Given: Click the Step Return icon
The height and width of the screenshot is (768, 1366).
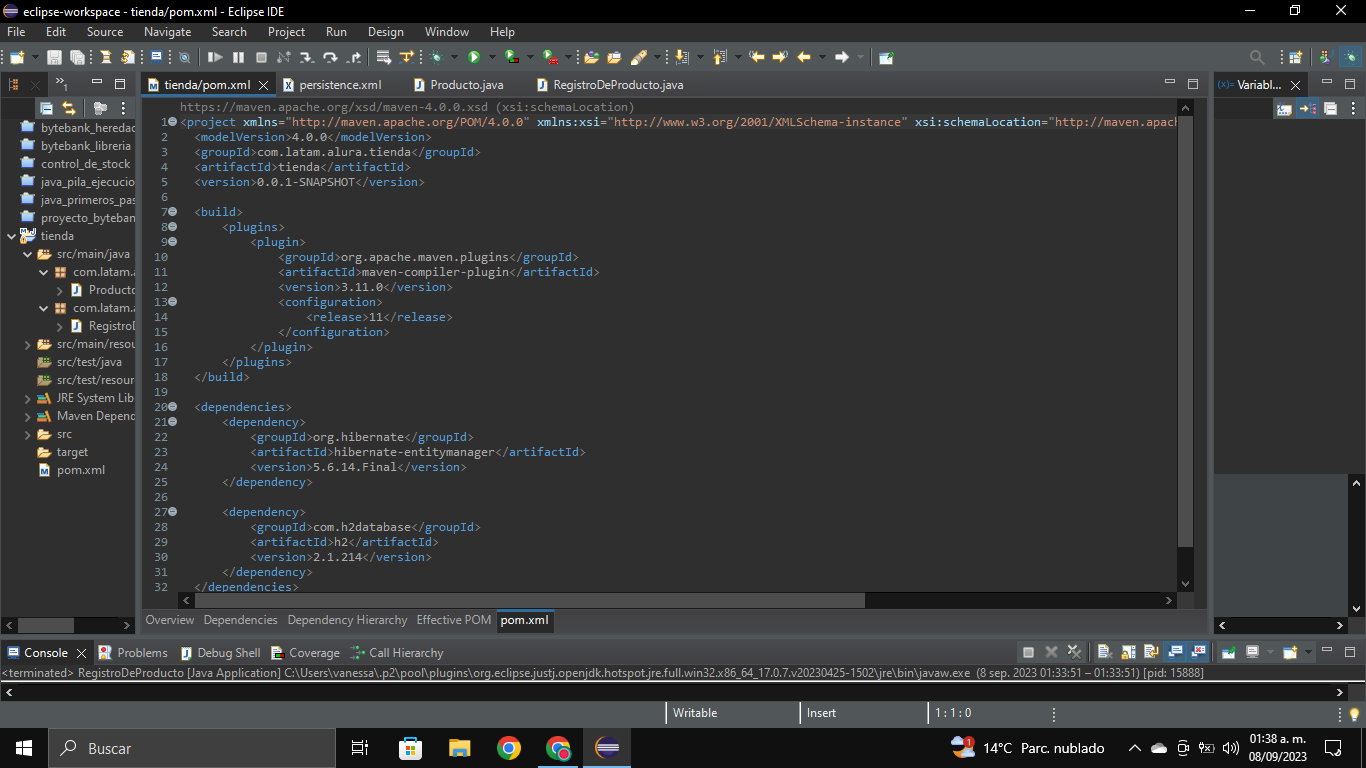Looking at the screenshot, I should click(353, 57).
